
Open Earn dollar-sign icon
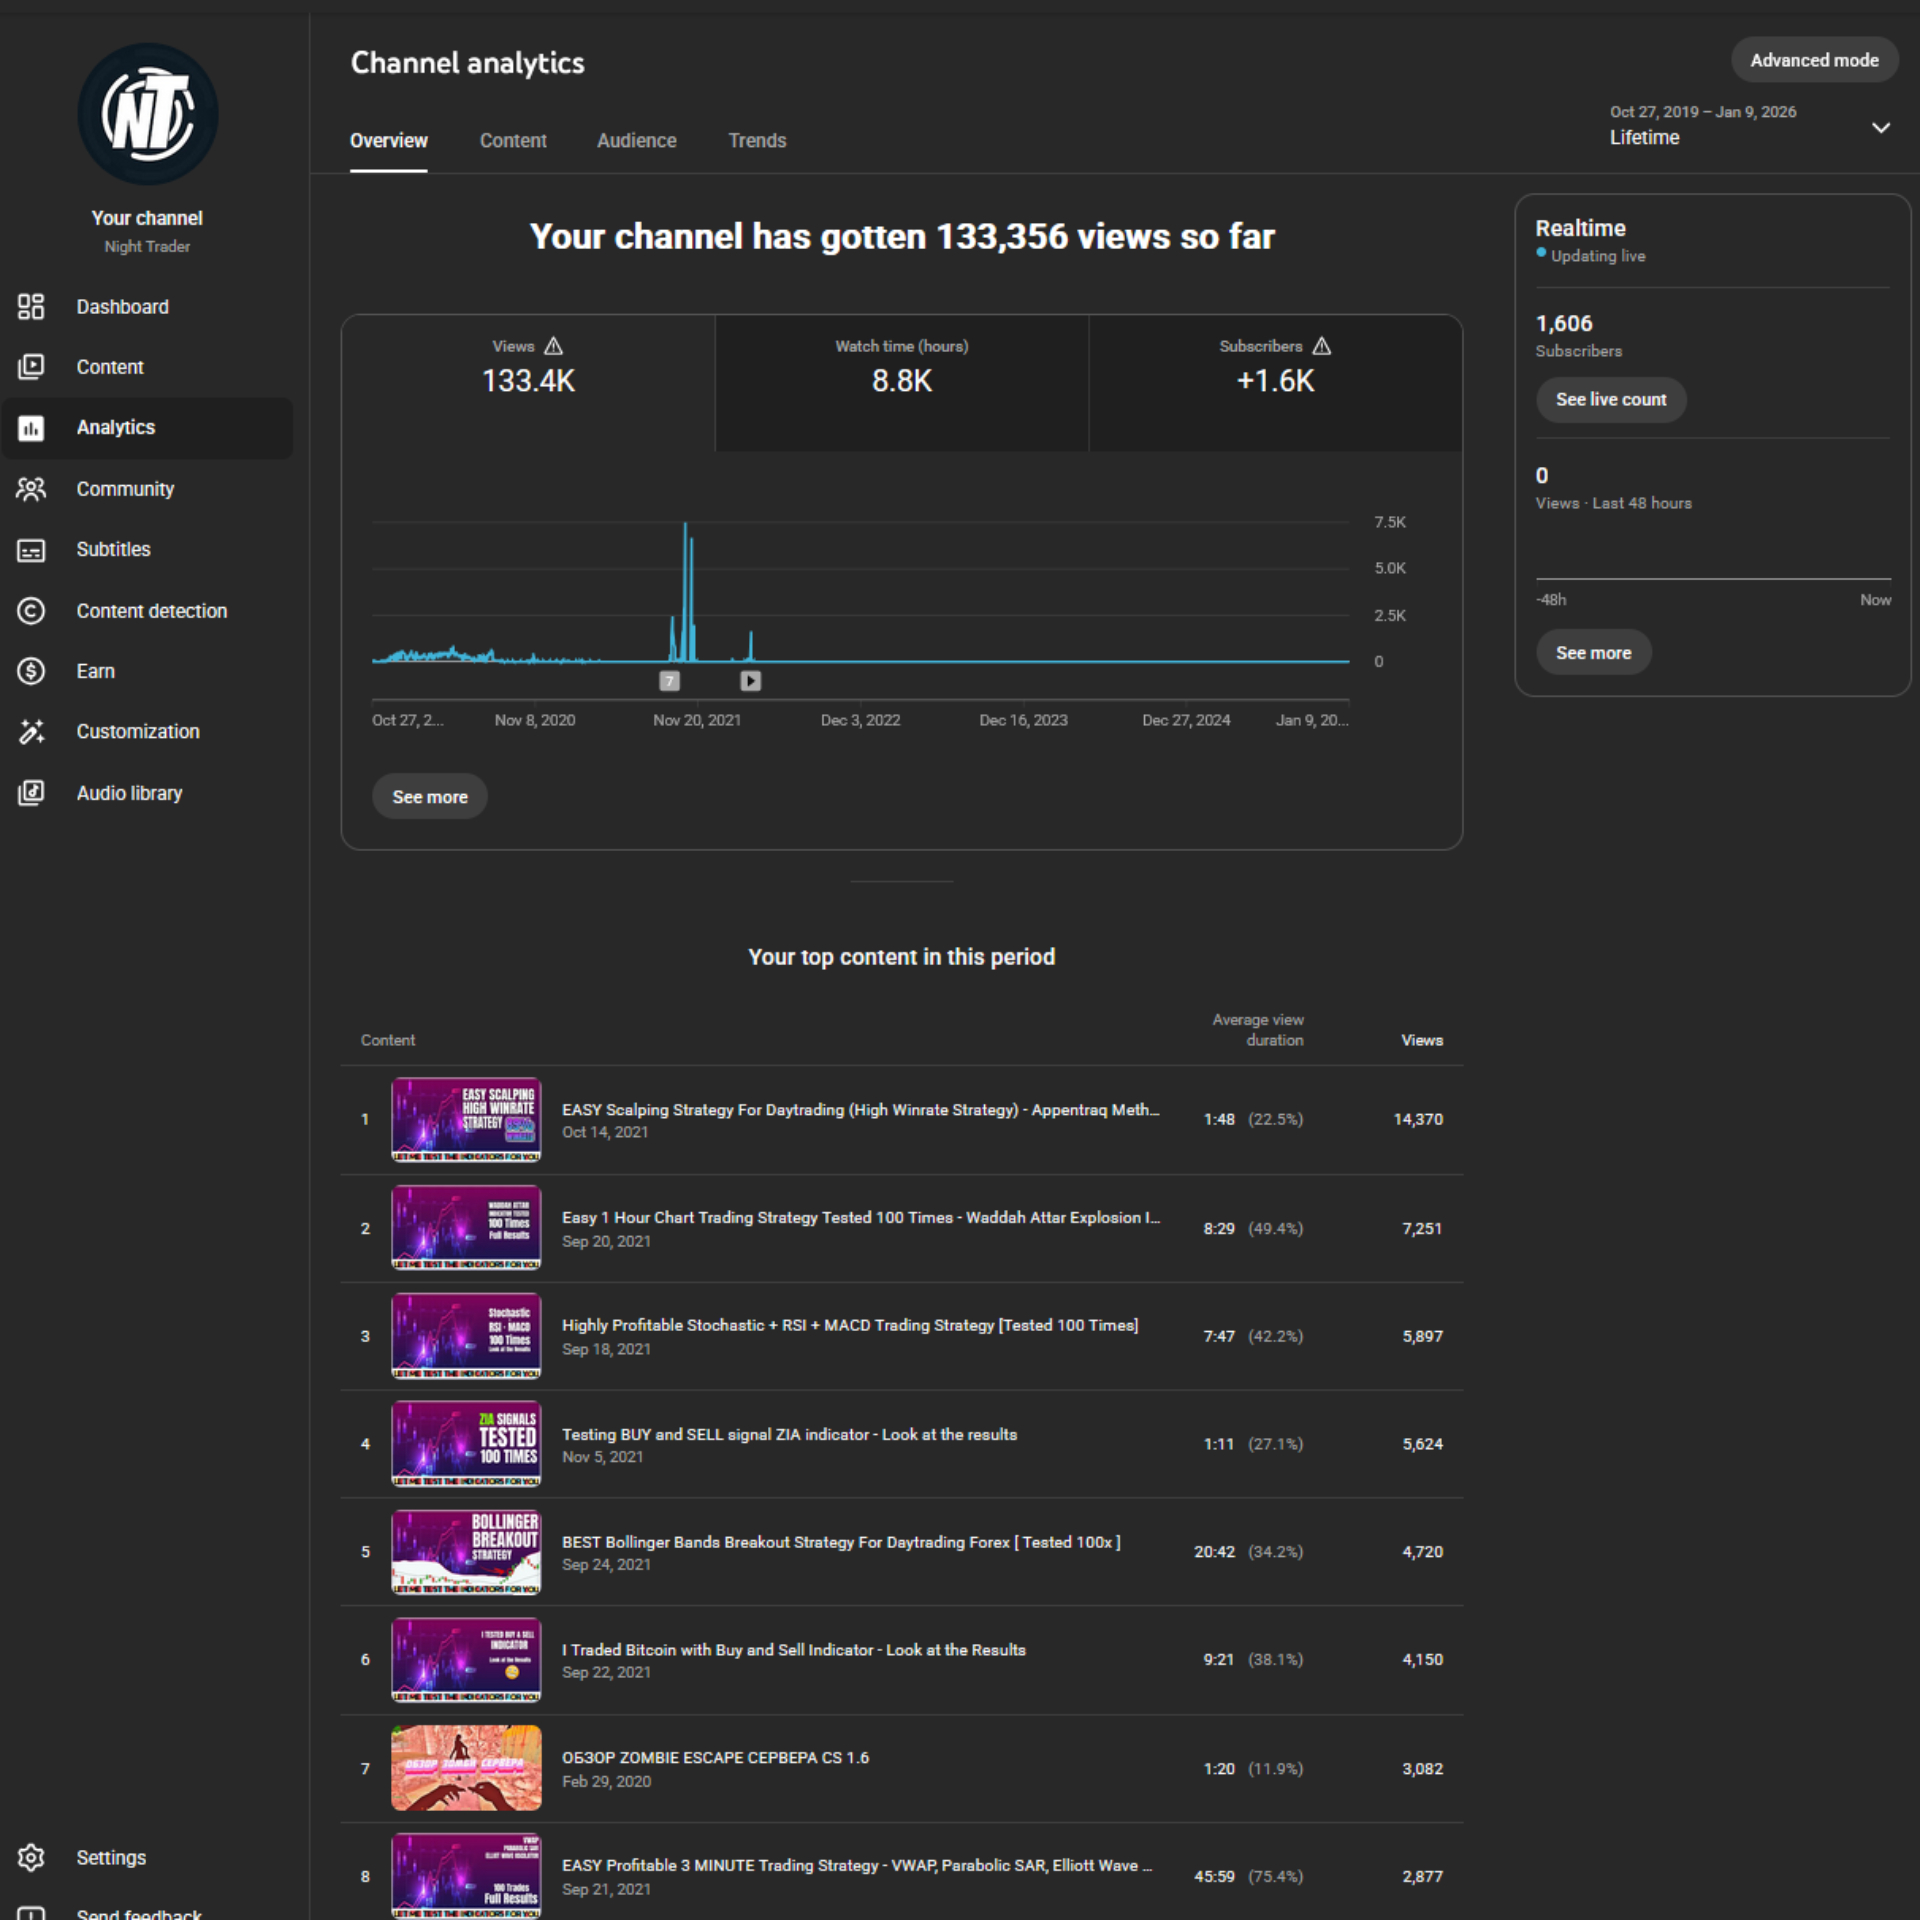coord(31,671)
